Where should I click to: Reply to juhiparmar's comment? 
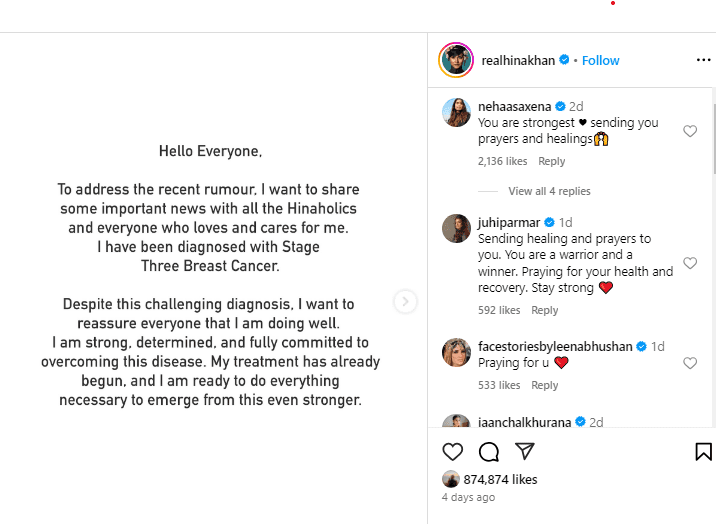click(x=545, y=310)
